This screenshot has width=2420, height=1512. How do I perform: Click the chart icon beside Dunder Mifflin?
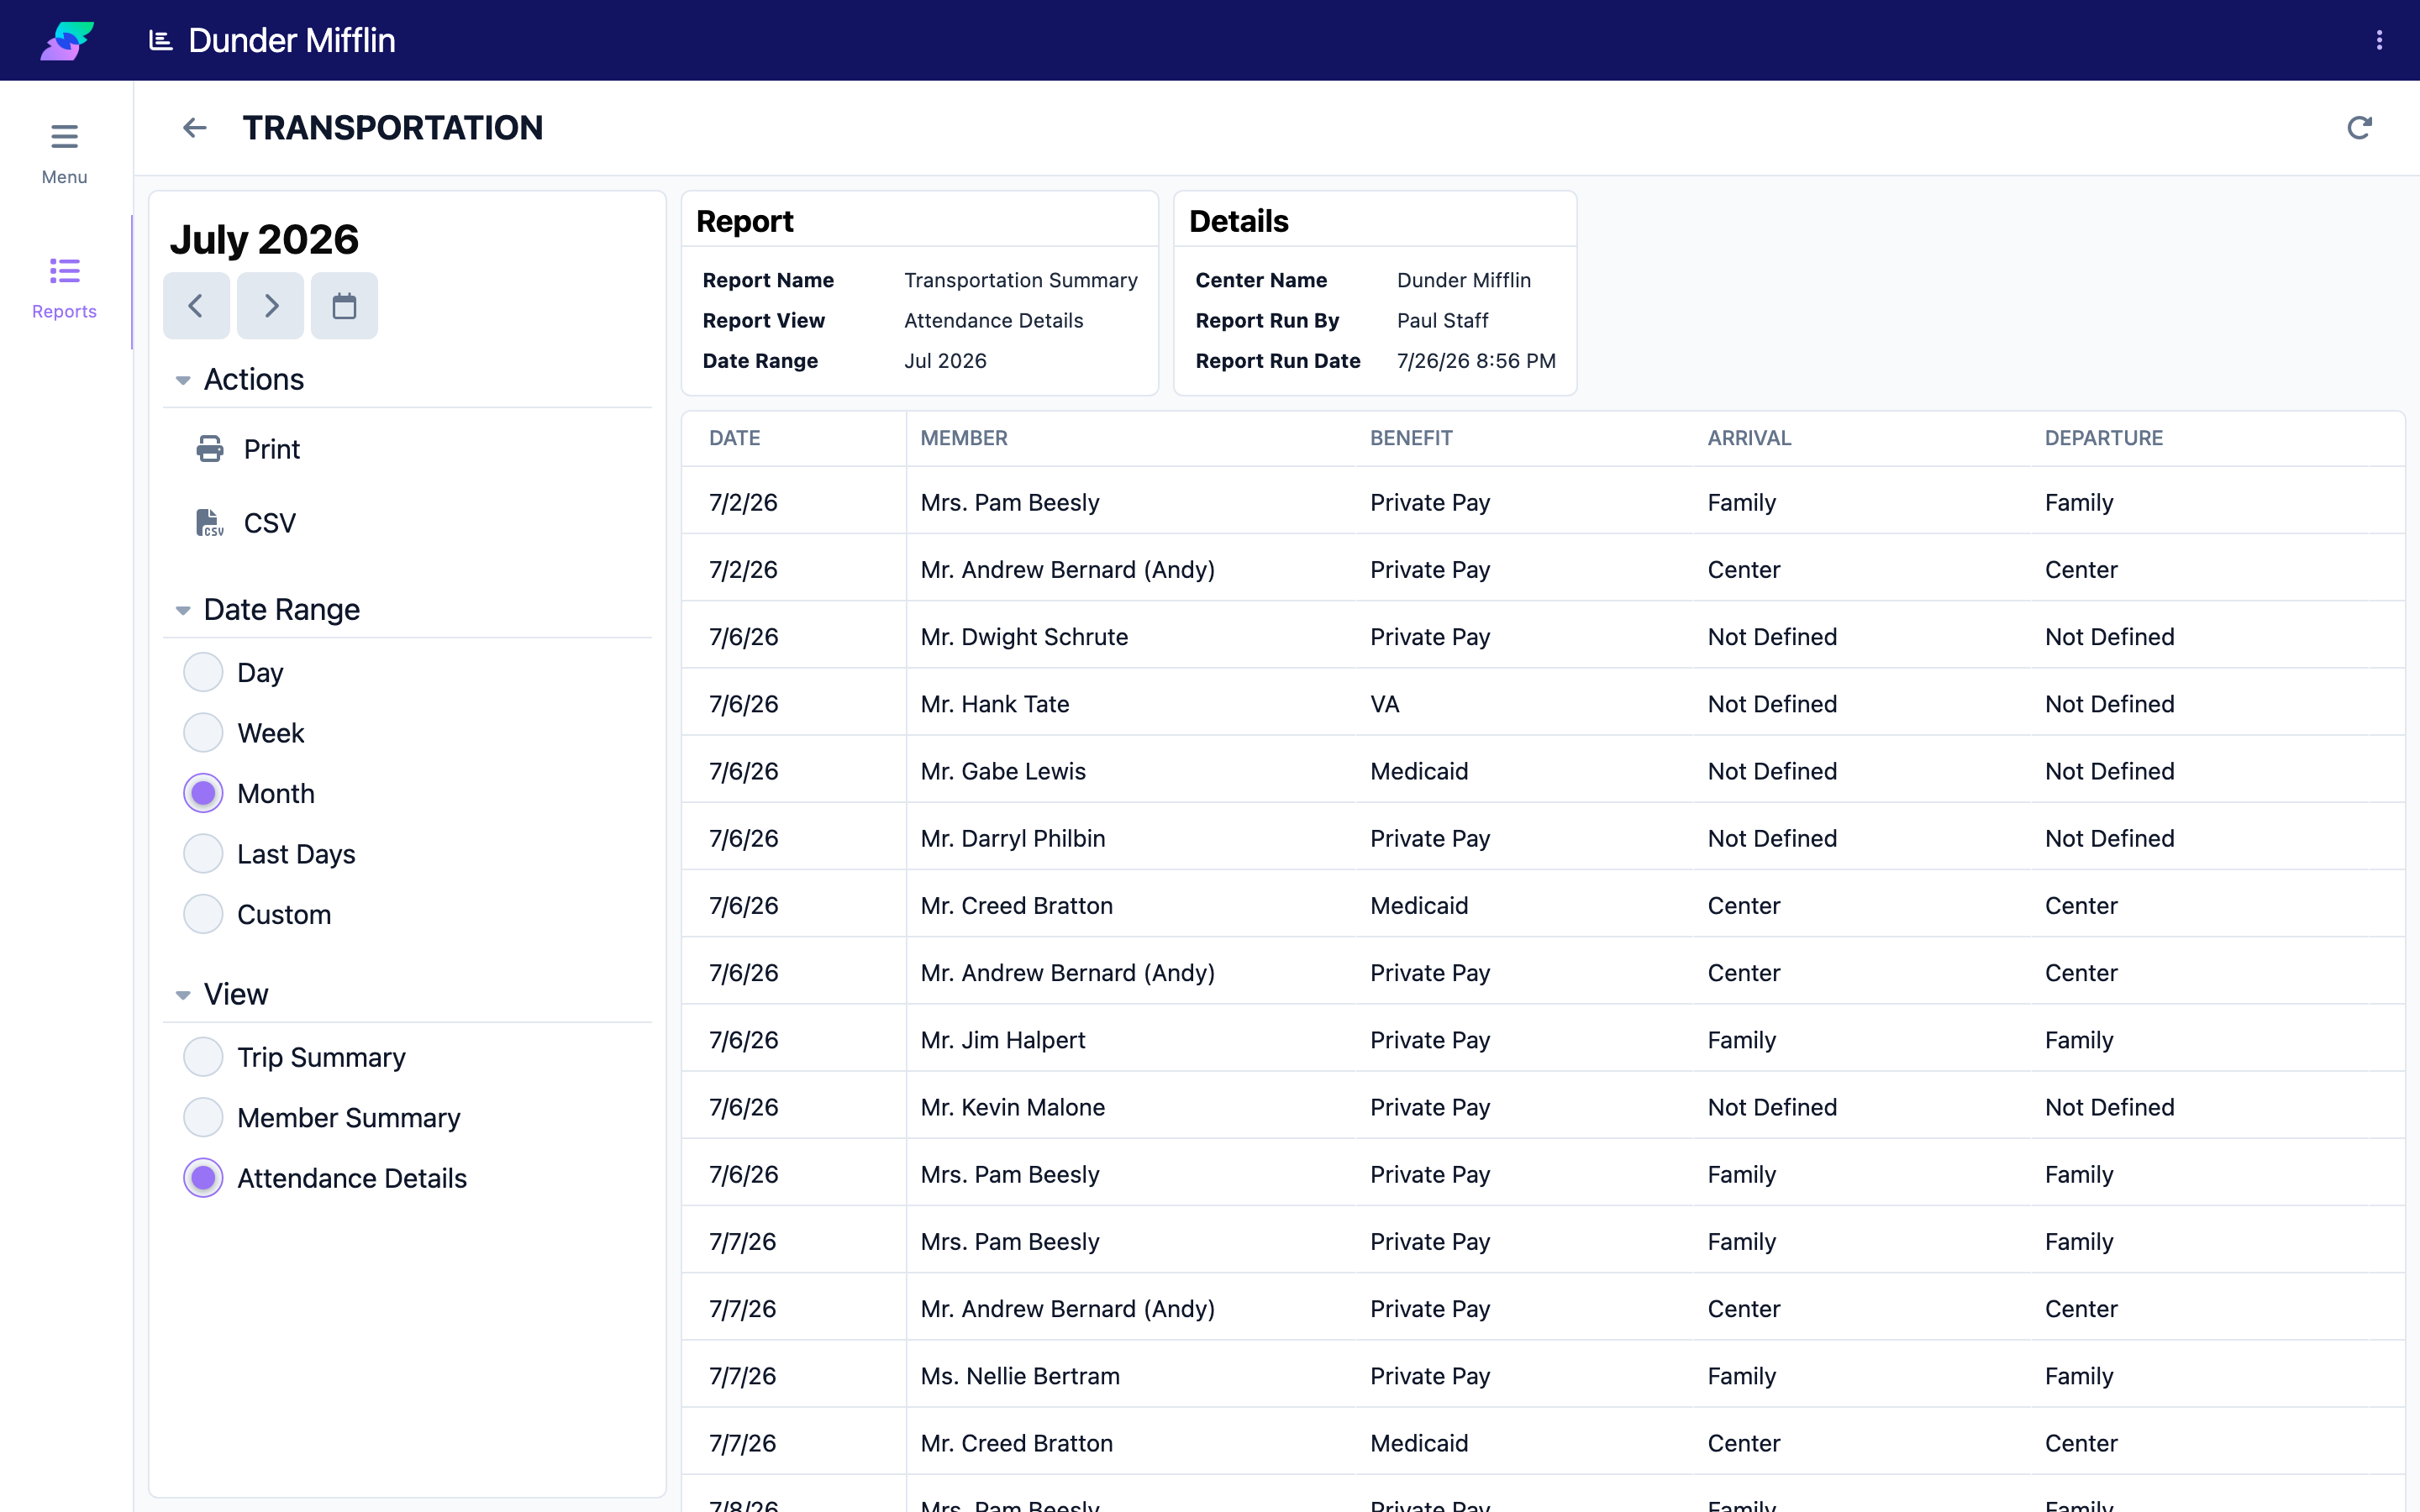[160, 40]
